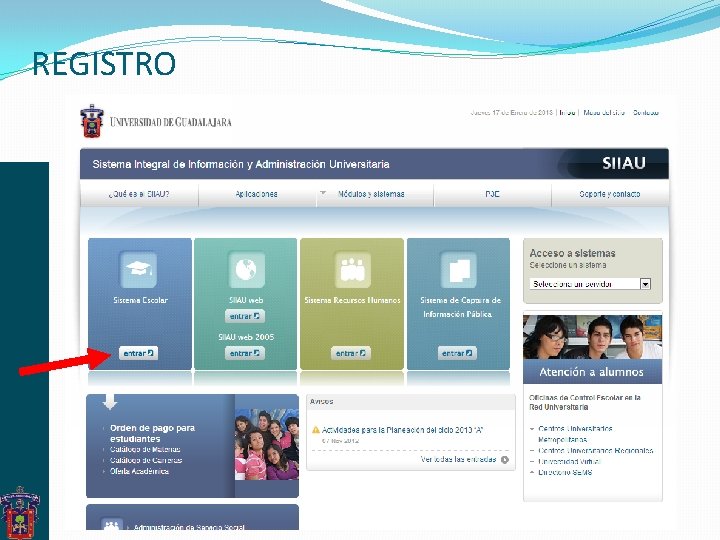720x540 pixels.
Task: Open the Seleccione un servidor dropdown
Action: pyautogui.click(x=590, y=284)
